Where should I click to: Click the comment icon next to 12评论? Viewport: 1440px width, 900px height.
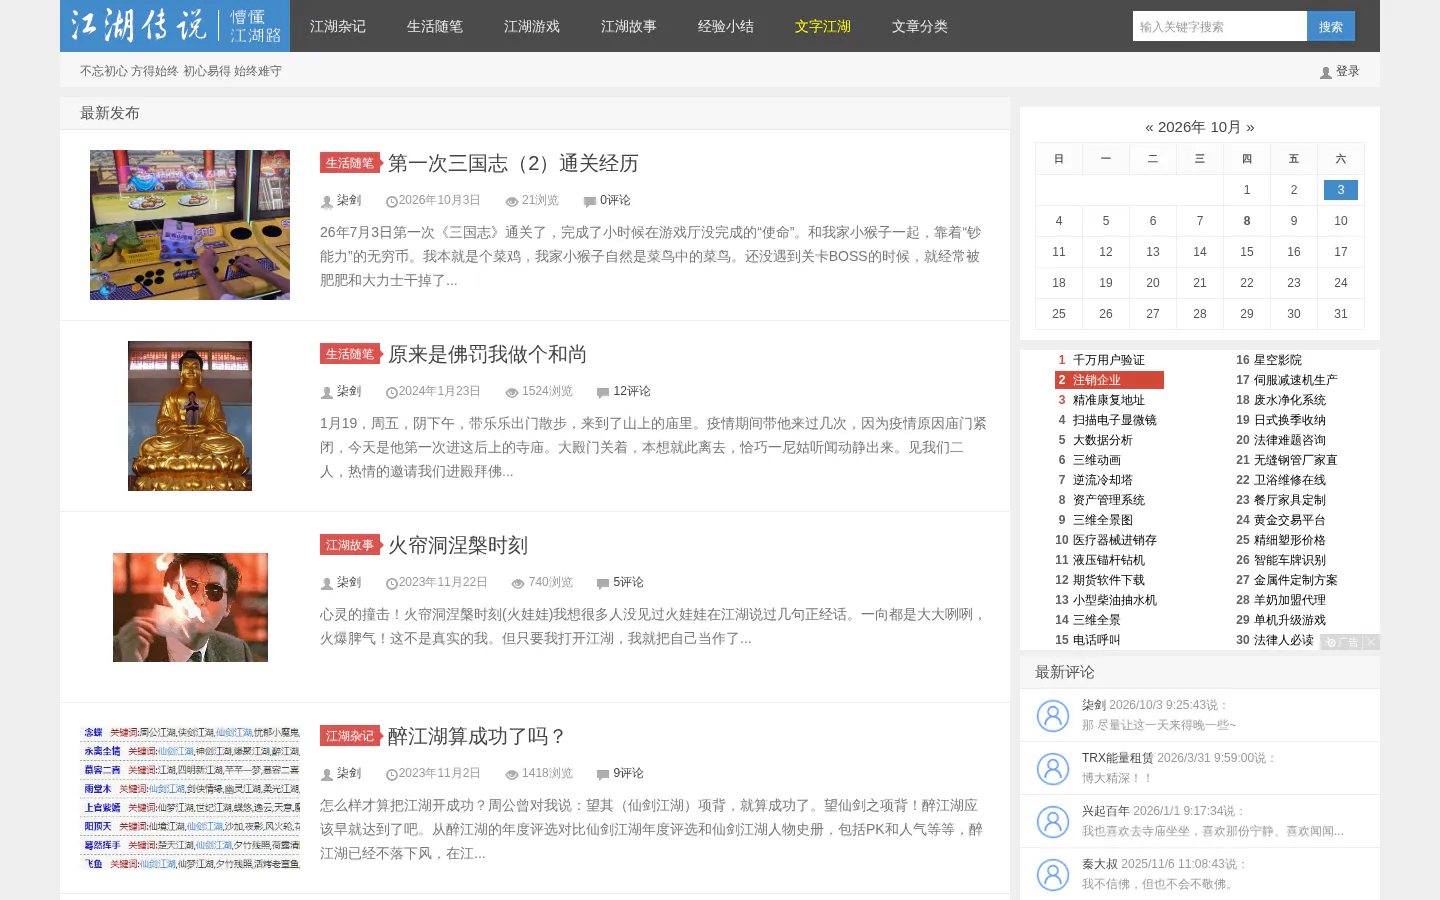pos(603,392)
